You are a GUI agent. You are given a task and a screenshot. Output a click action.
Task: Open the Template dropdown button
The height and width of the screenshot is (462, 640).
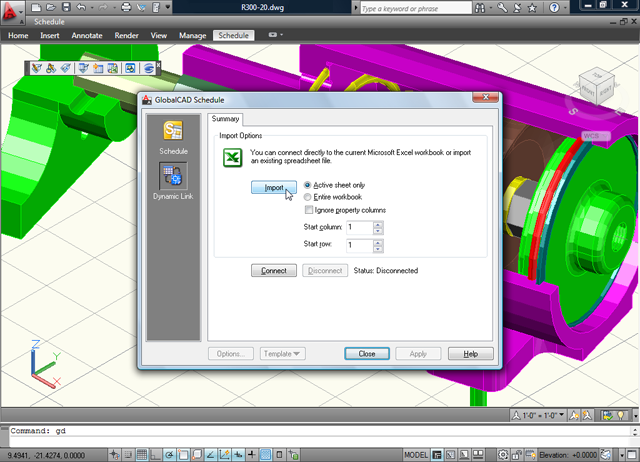[283, 354]
